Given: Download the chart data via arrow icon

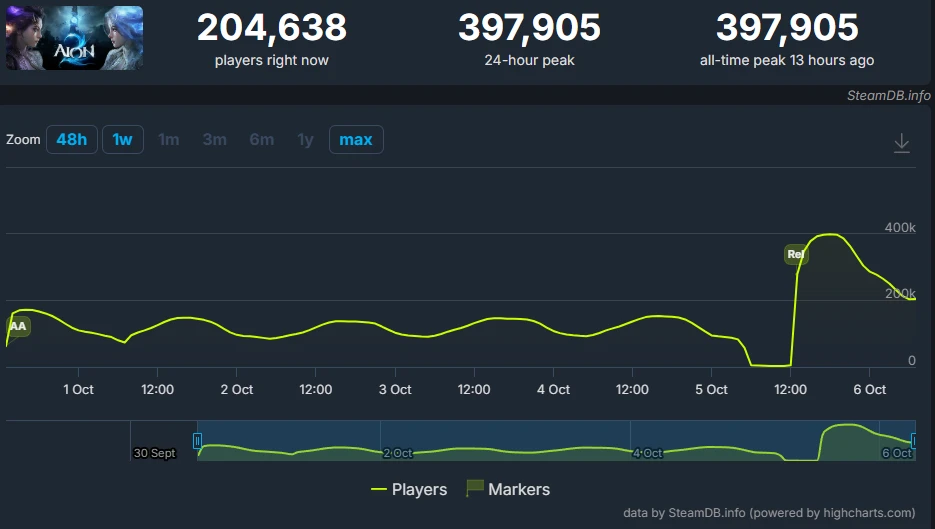Looking at the screenshot, I should click(902, 143).
